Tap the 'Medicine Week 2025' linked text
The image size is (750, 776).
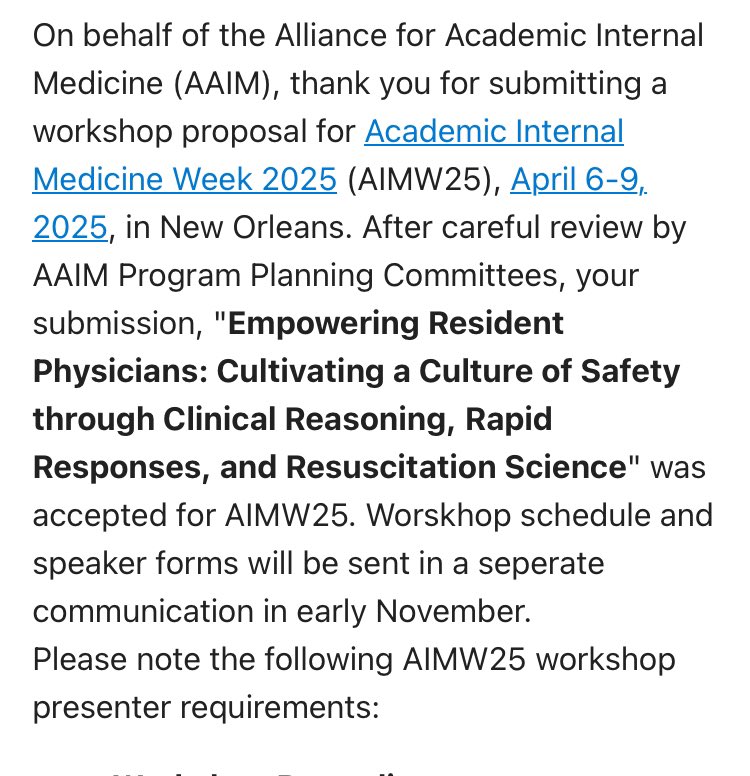click(x=185, y=179)
